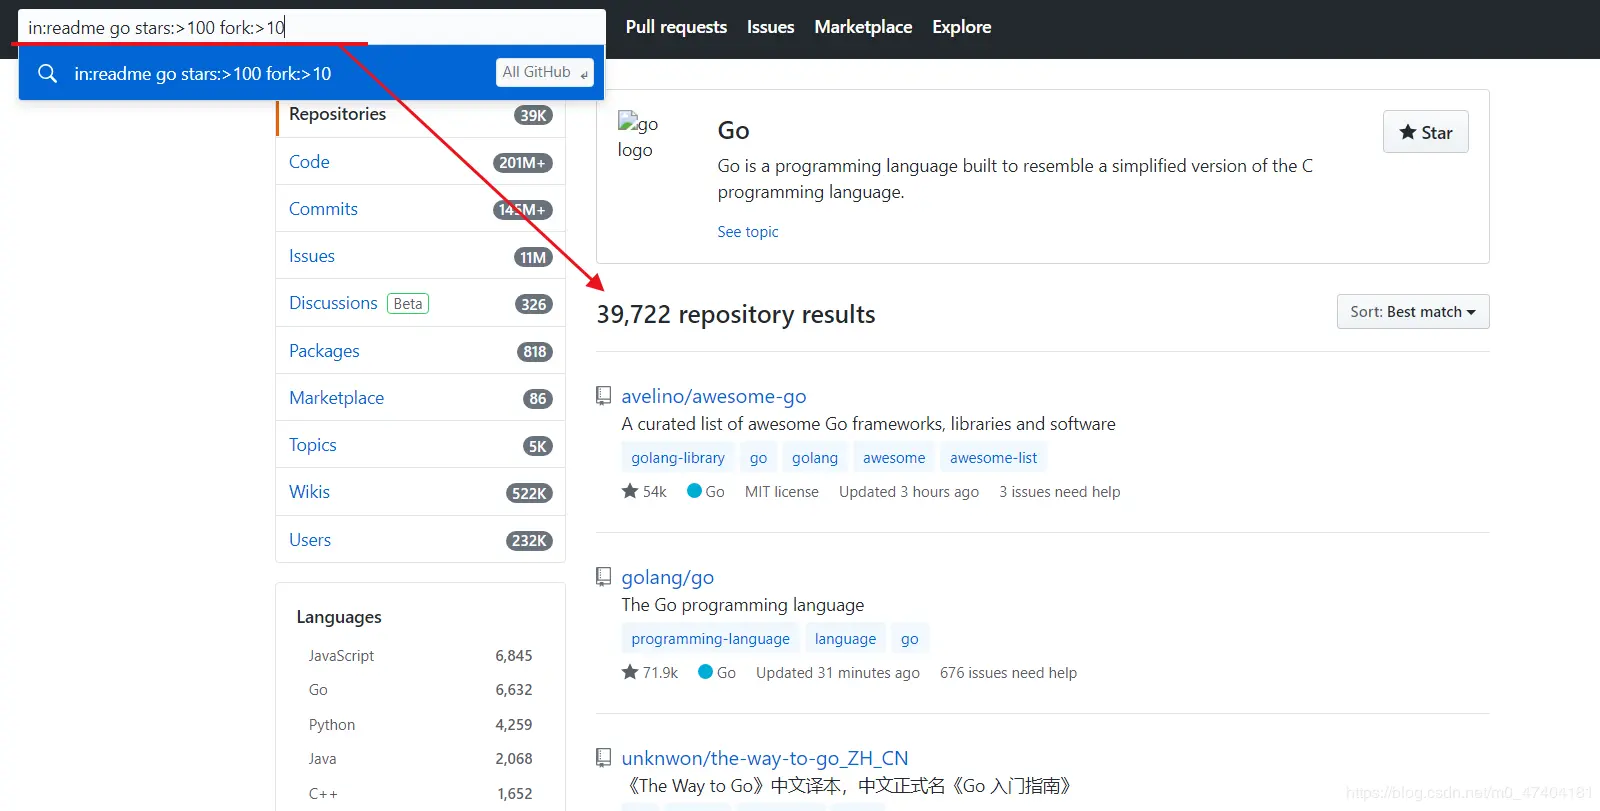Filter results by C++ language
The image size is (1600, 811).
pyautogui.click(x=420, y=794)
